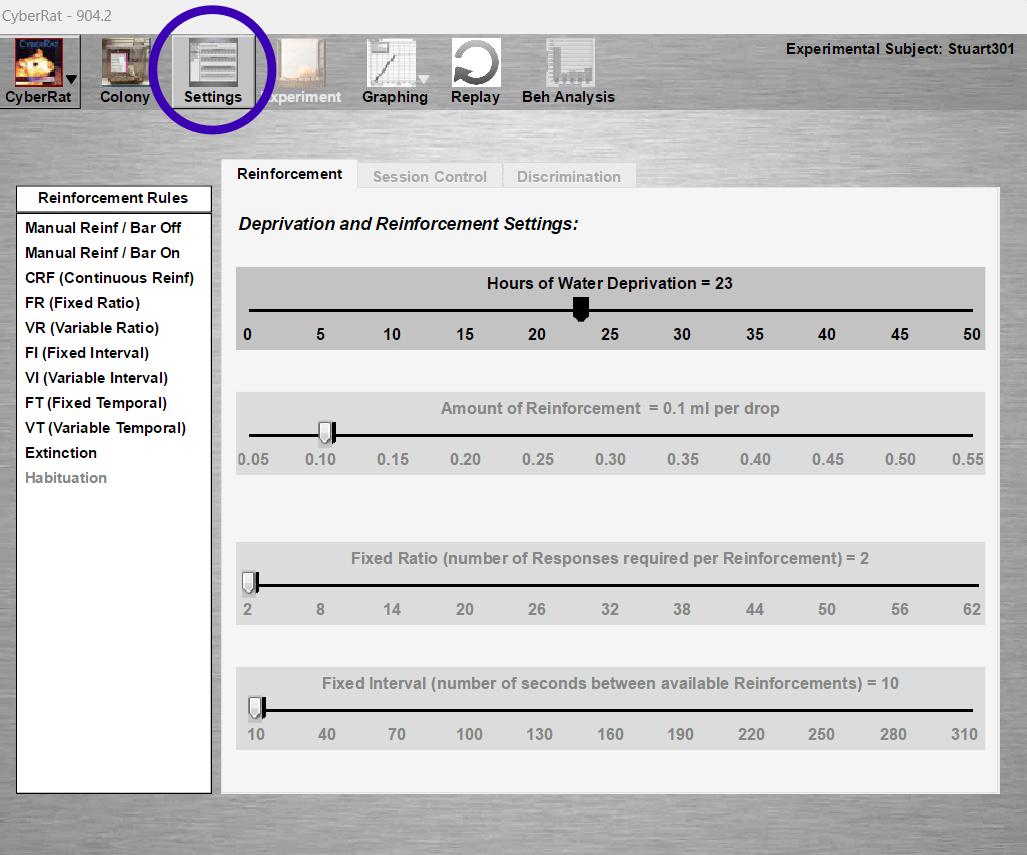Select VT (Variable Temporal) rule
1027x855 pixels.
105,427
